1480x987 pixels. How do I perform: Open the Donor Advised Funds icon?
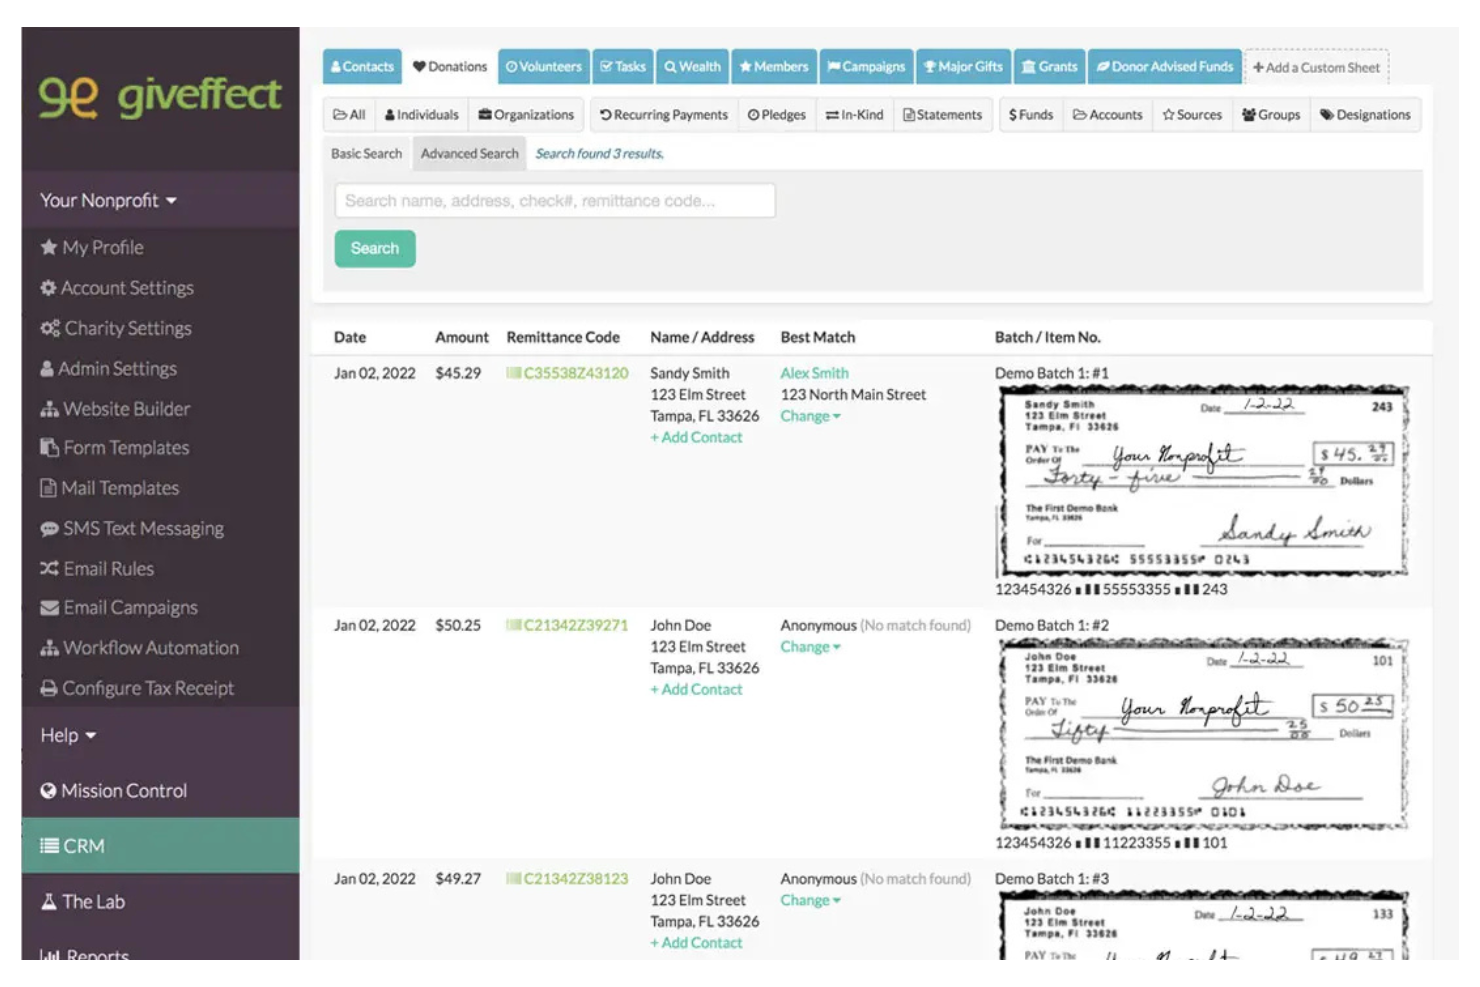[x=1103, y=66]
